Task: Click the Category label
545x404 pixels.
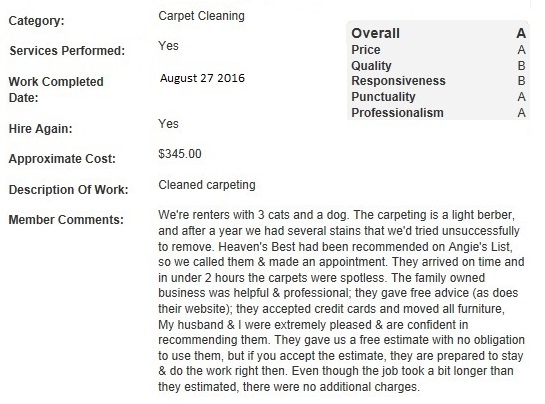Action: pyautogui.click(x=36, y=21)
